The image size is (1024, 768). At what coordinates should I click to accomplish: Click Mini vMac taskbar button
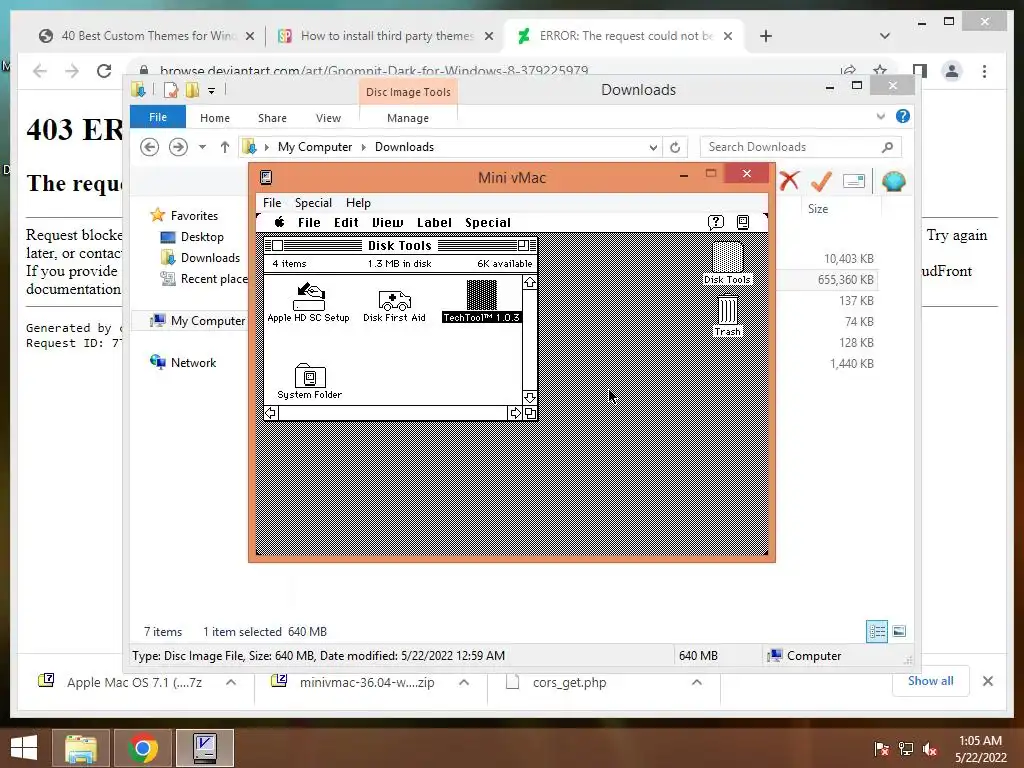coord(205,748)
